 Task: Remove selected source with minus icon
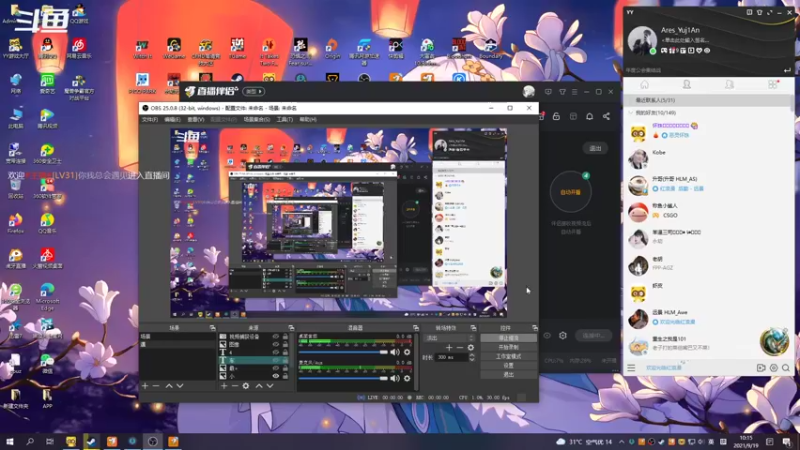click(x=235, y=386)
